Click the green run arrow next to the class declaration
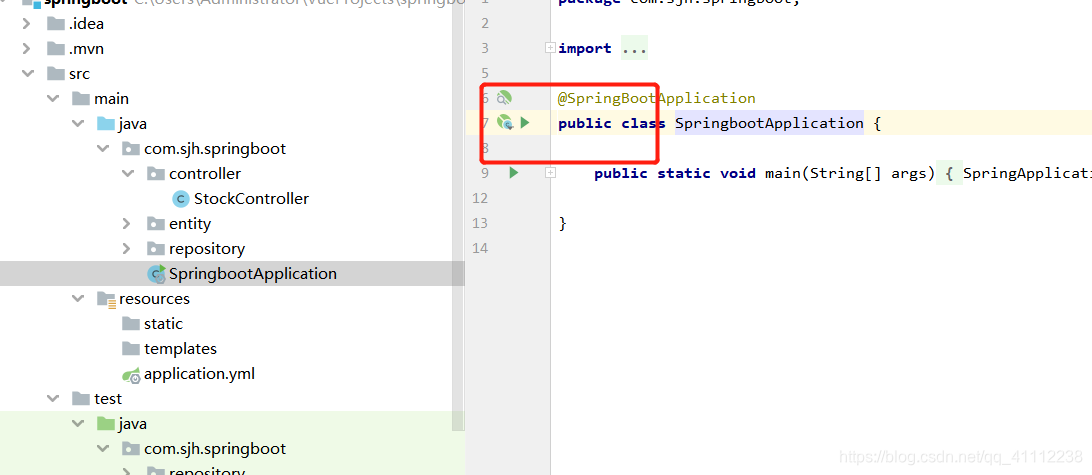 click(525, 123)
